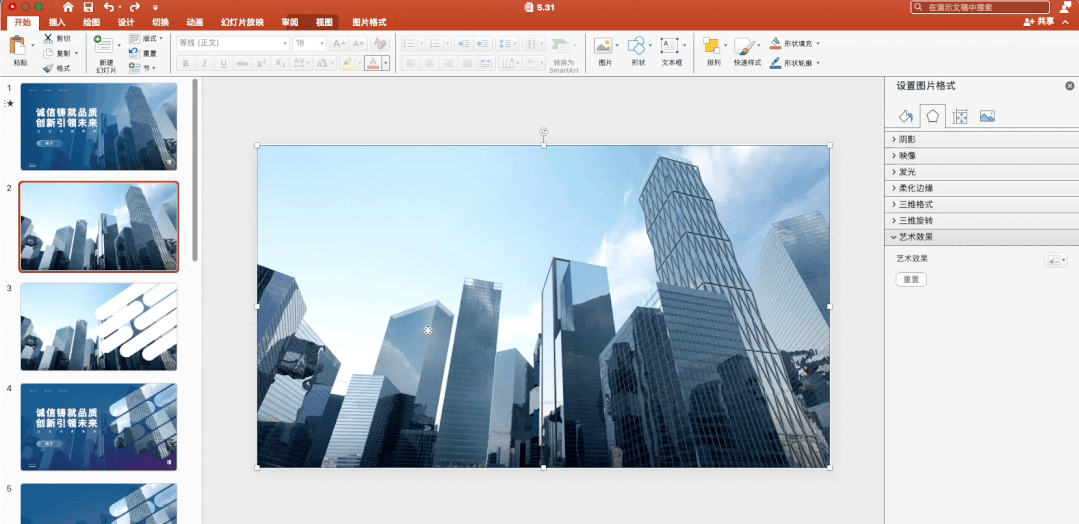Collapse the 艺术效果 (Artistic Effects) section
Screen dimensions: 1079x524
(x=981, y=237)
